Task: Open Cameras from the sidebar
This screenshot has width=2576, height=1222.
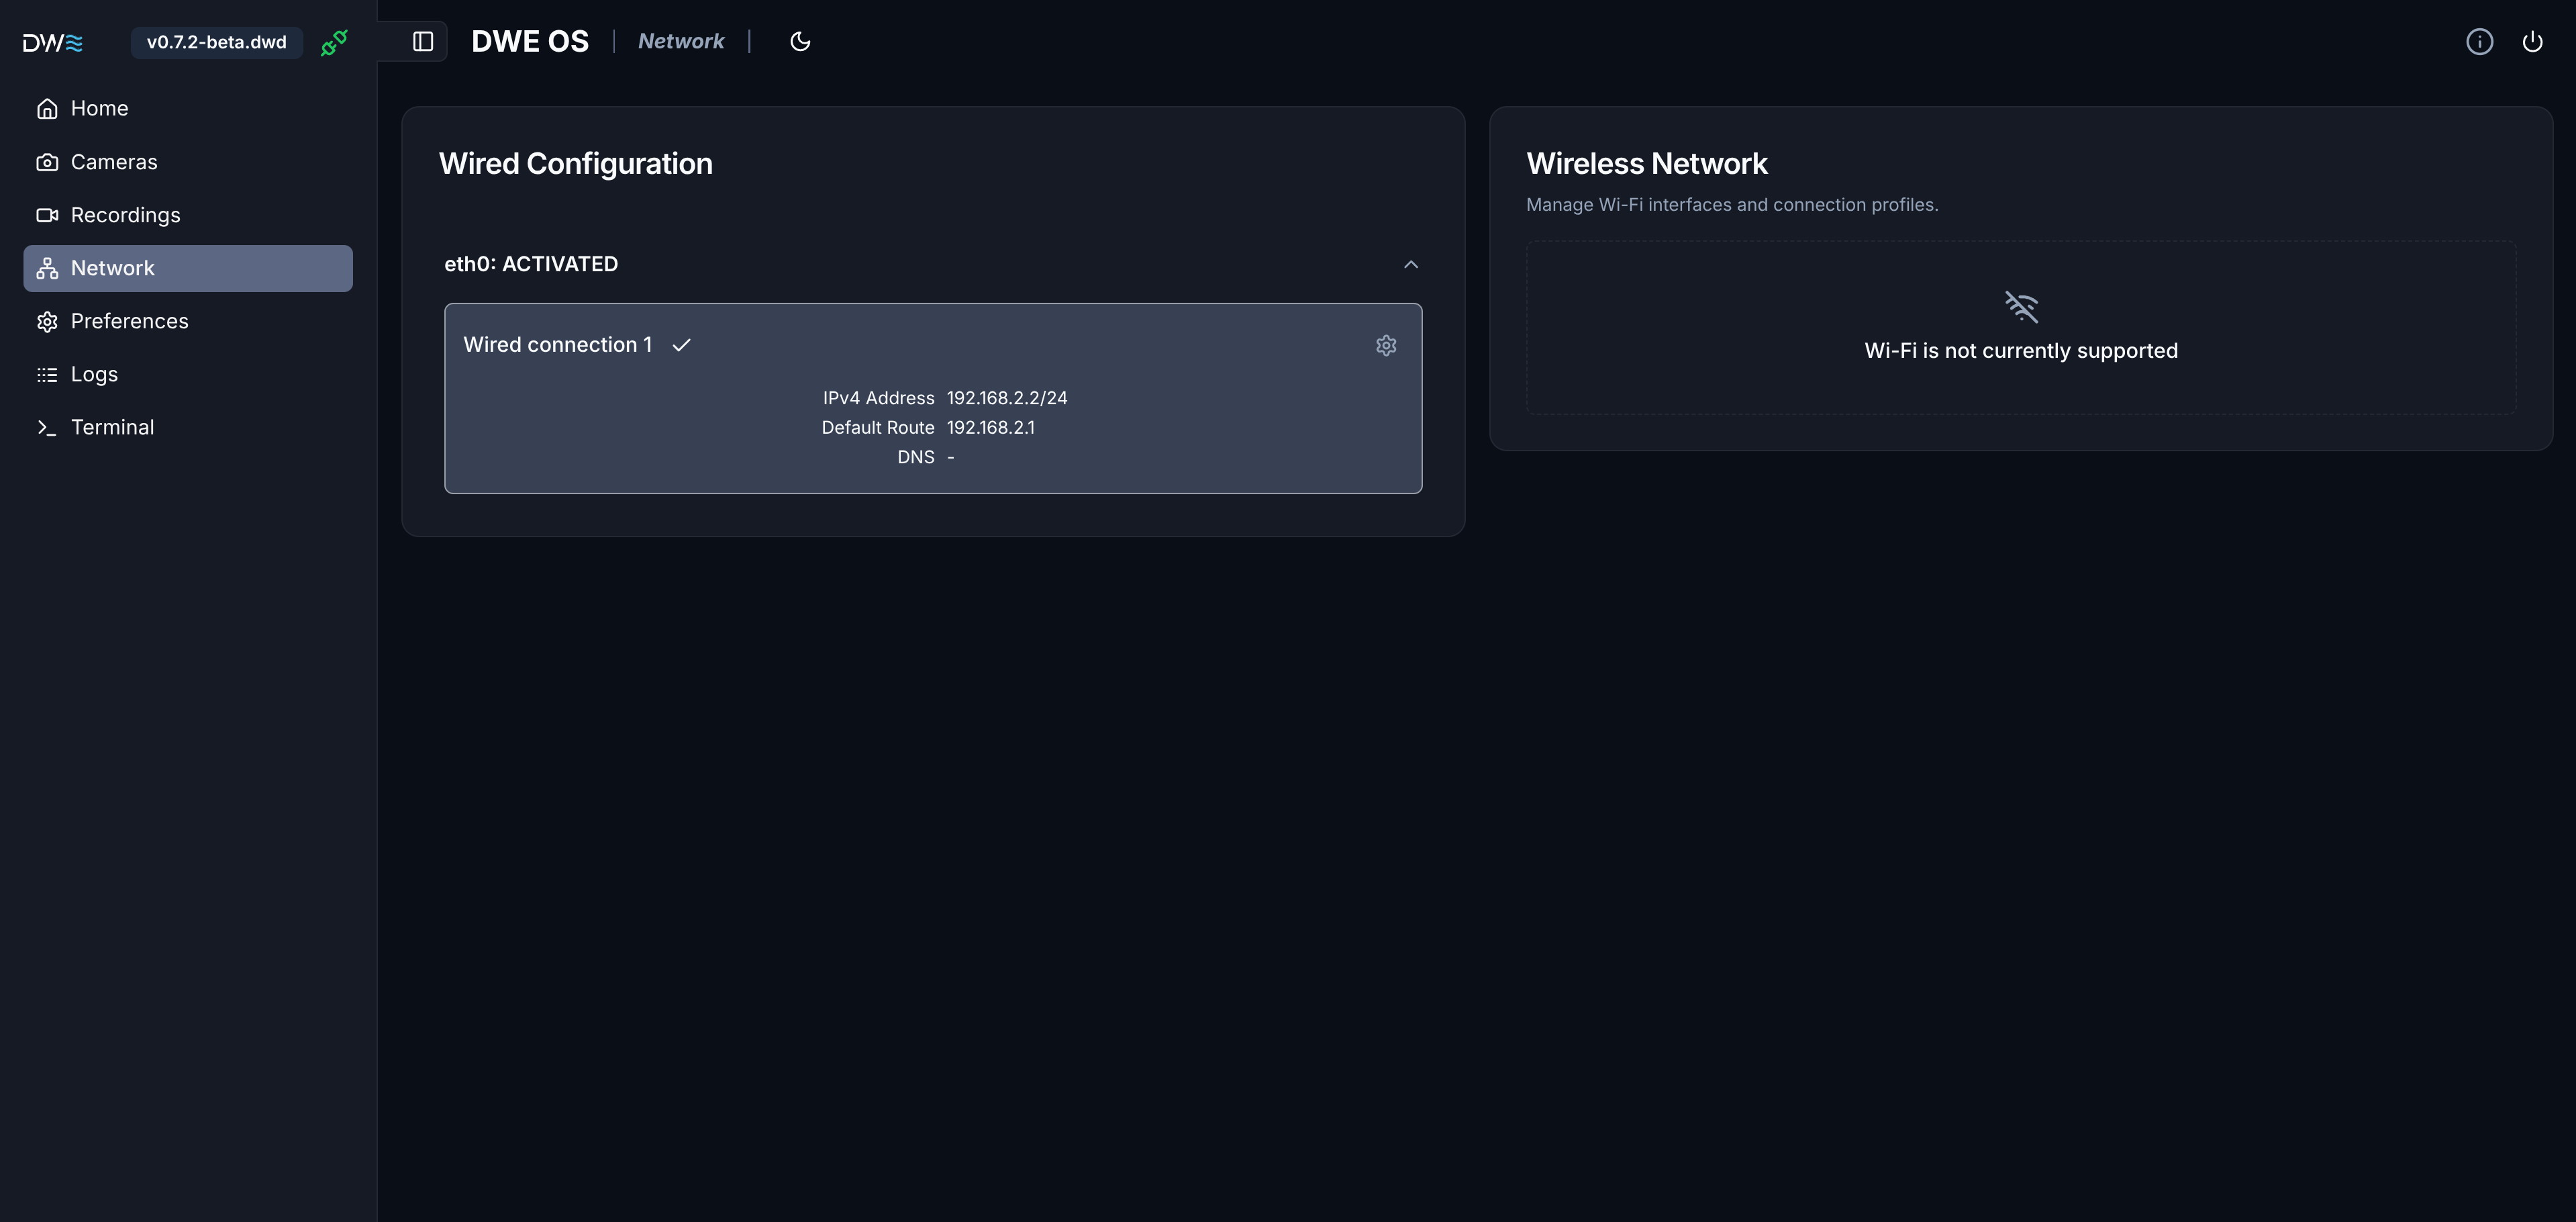Action: [188, 162]
